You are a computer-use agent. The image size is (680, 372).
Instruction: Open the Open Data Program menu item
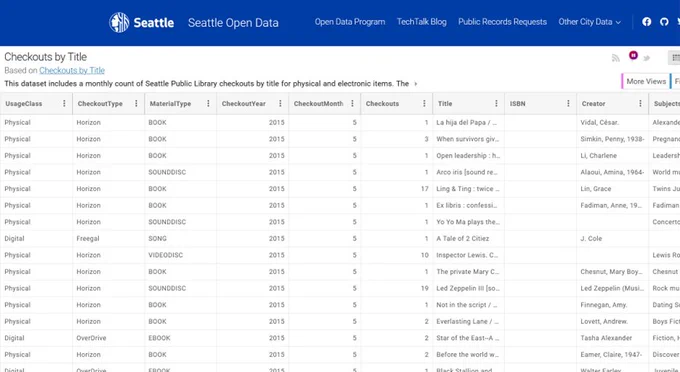pos(350,22)
